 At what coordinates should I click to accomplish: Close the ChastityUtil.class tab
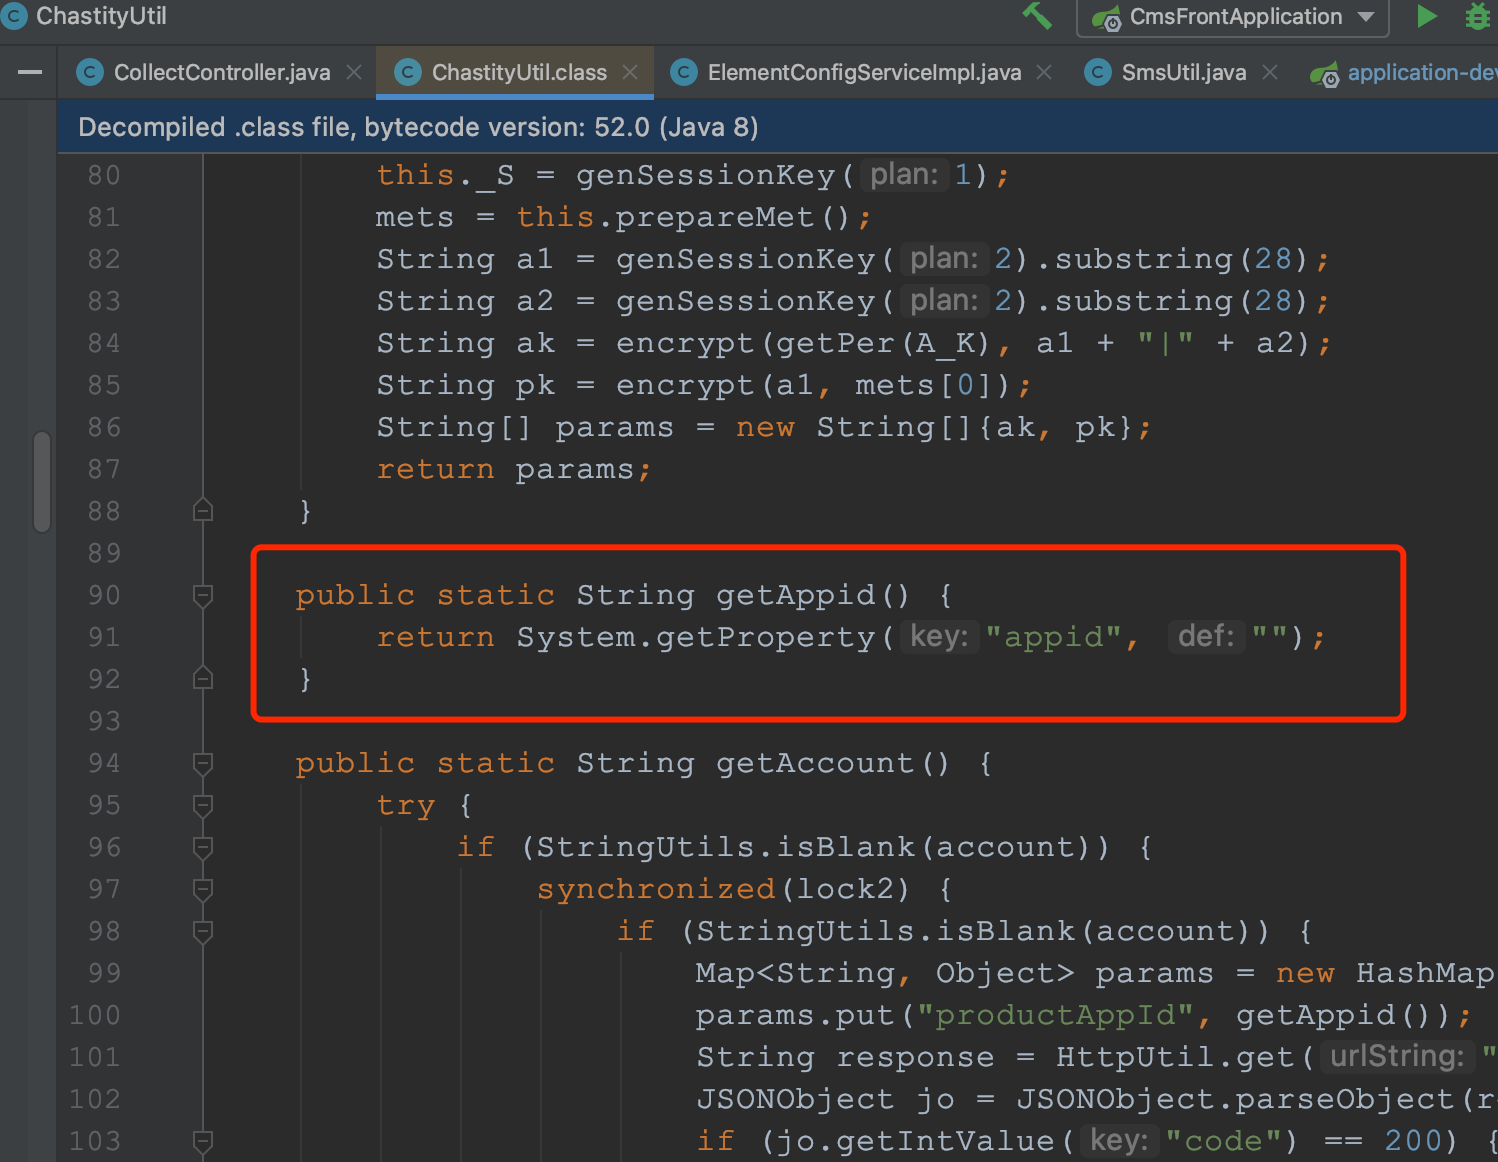pos(630,72)
